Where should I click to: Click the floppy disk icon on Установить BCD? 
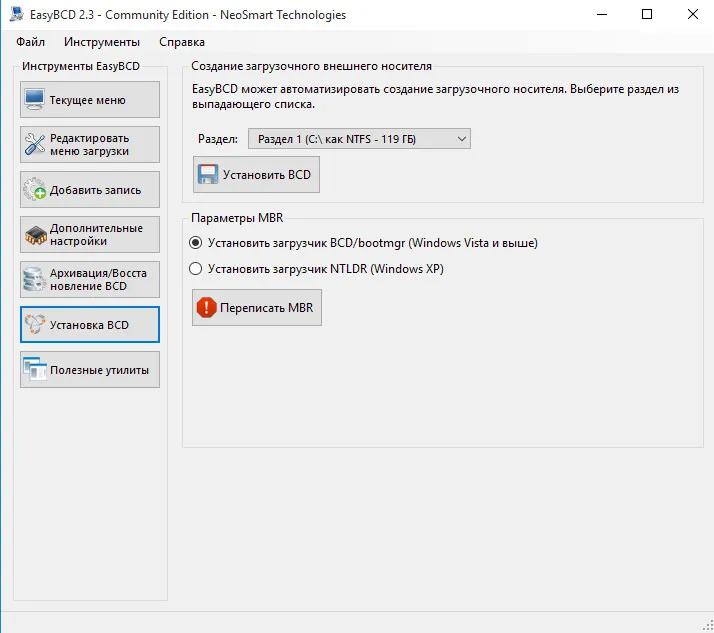tap(208, 174)
